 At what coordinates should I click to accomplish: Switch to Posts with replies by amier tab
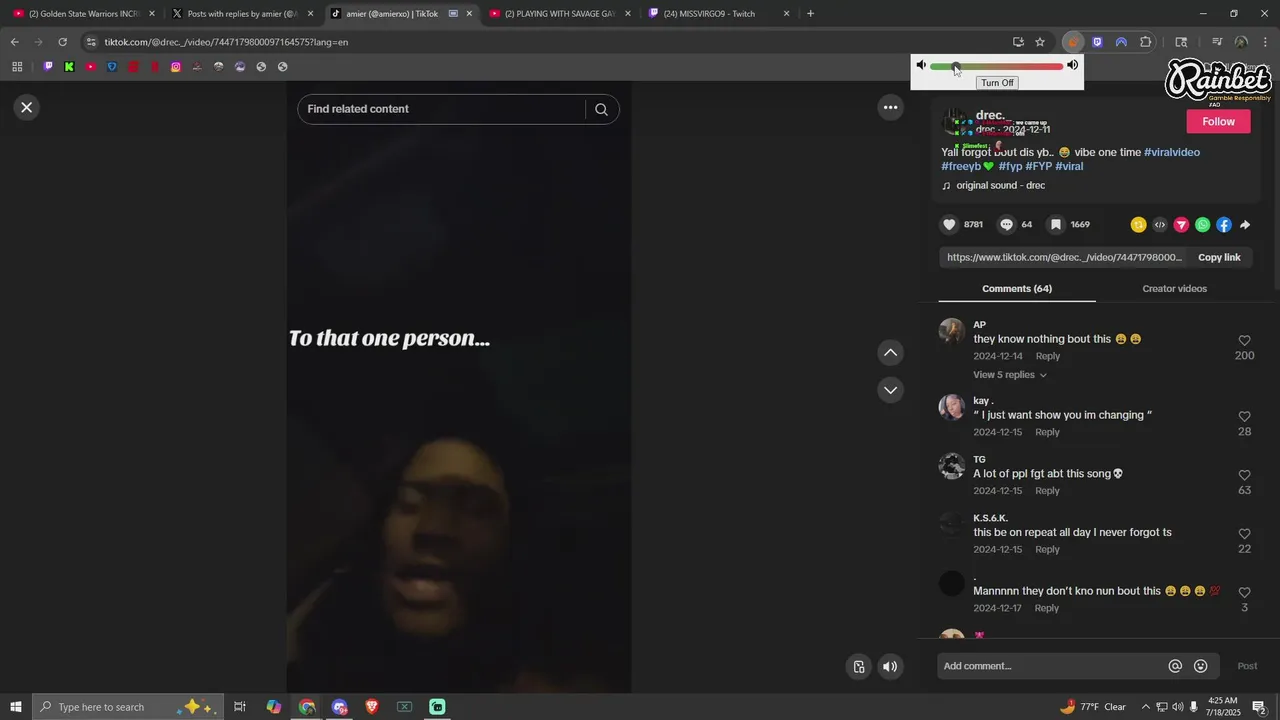[243, 14]
